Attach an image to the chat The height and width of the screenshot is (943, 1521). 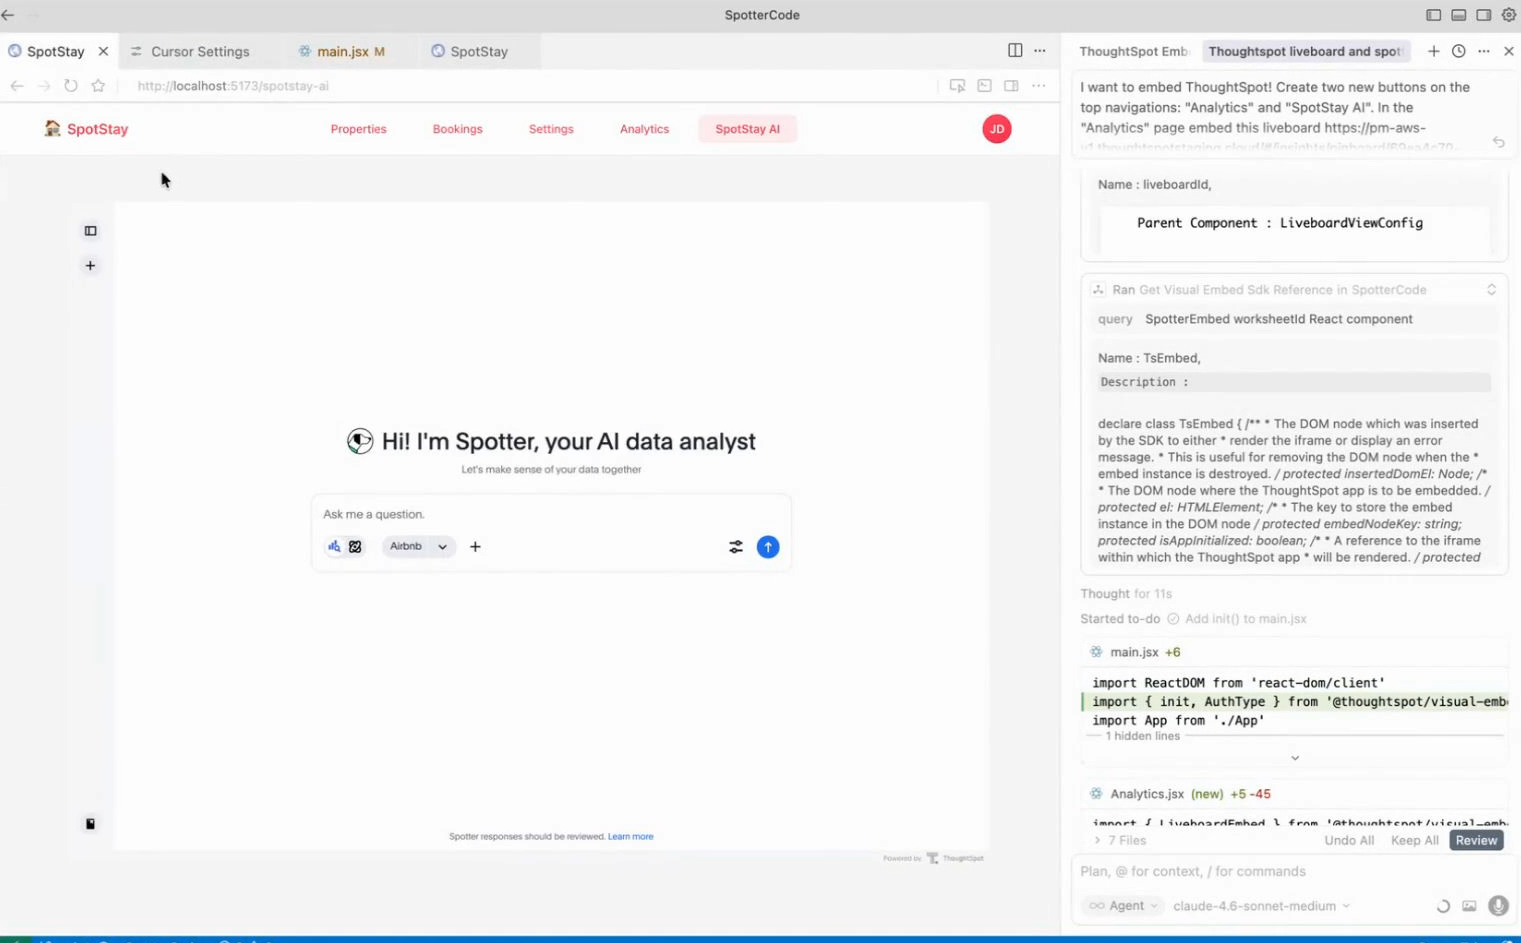coord(1469,906)
